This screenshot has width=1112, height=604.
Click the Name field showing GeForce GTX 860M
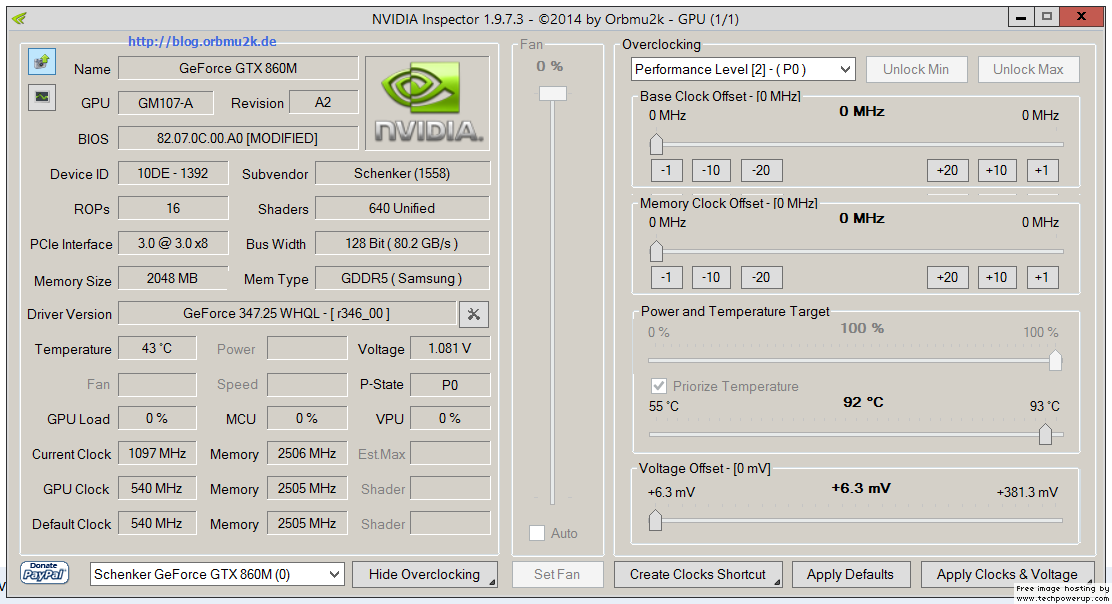point(238,68)
